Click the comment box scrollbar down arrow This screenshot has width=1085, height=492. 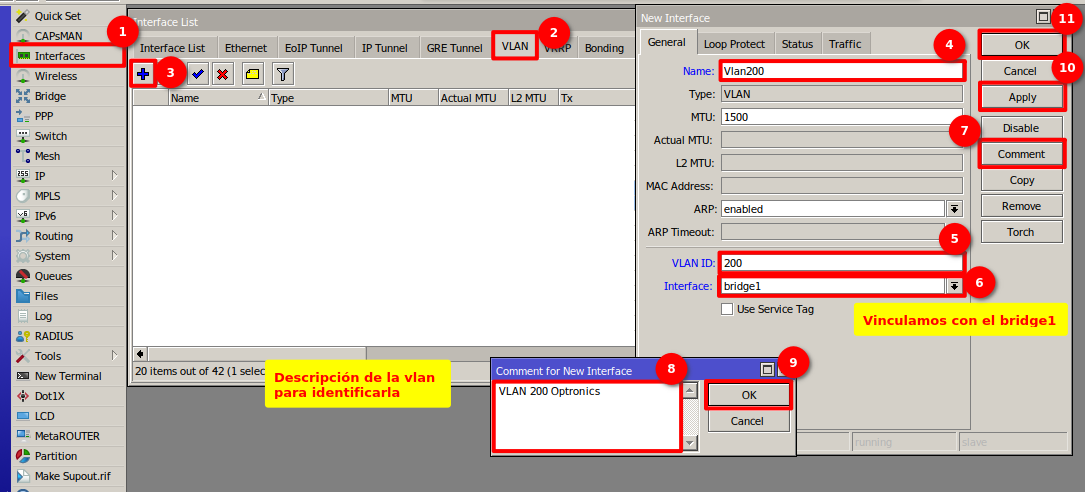(689, 441)
